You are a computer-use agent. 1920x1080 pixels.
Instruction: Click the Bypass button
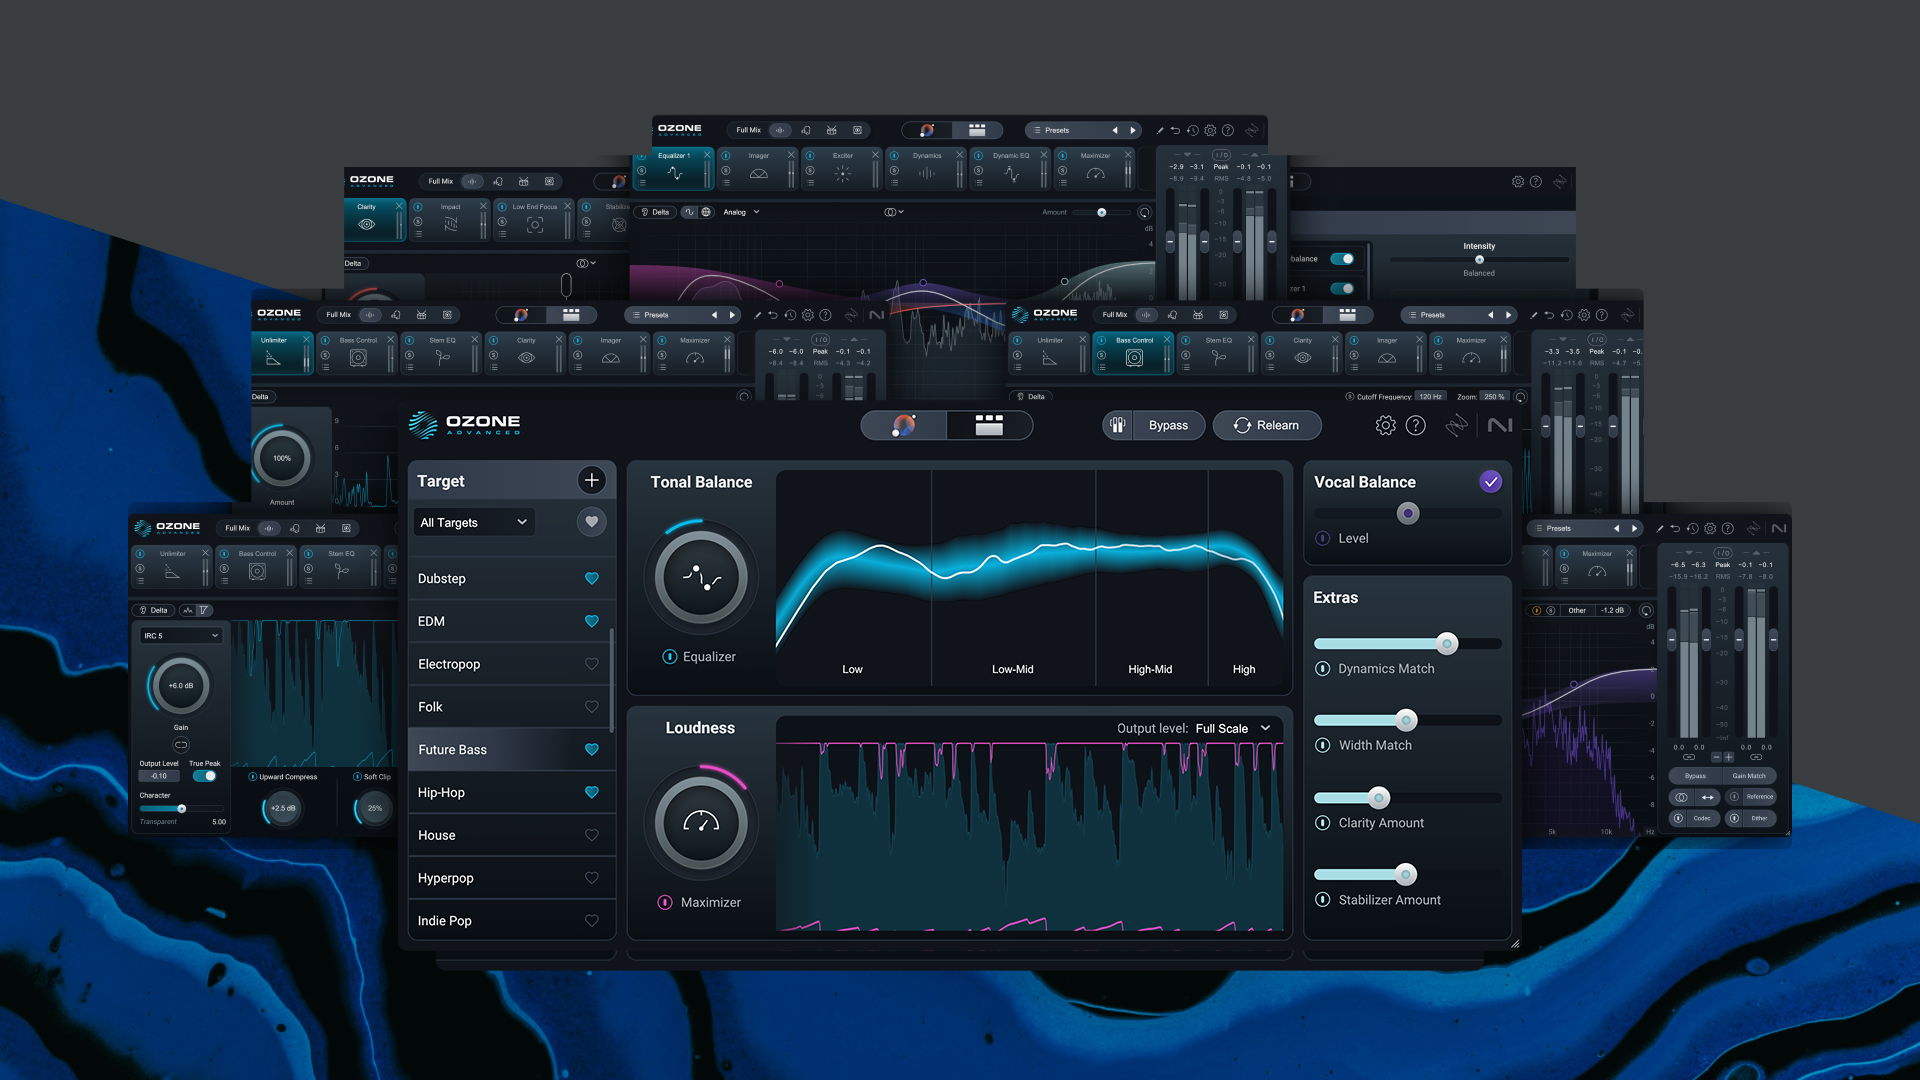point(1167,426)
